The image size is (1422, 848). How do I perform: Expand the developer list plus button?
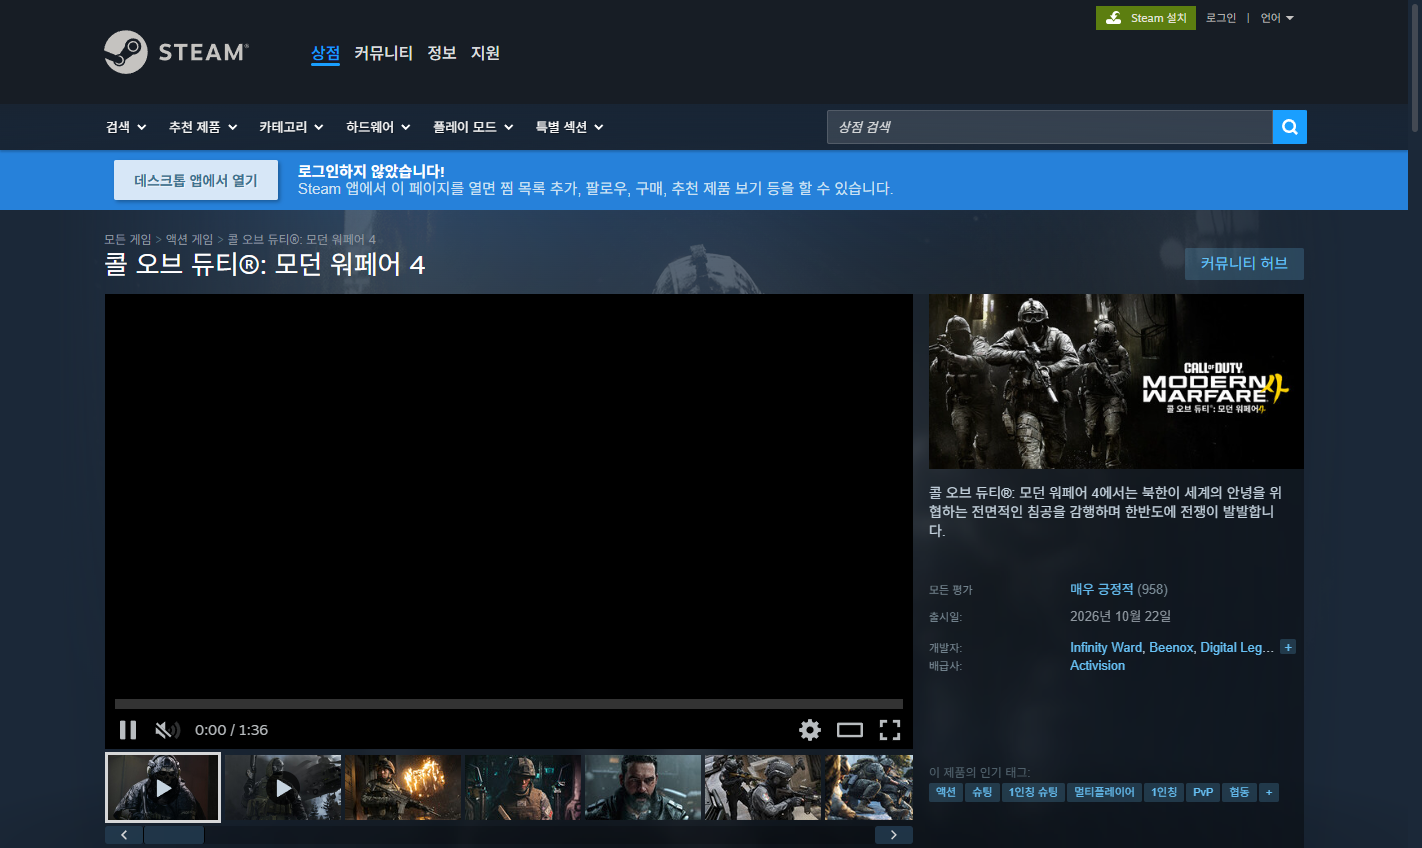coord(1288,647)
